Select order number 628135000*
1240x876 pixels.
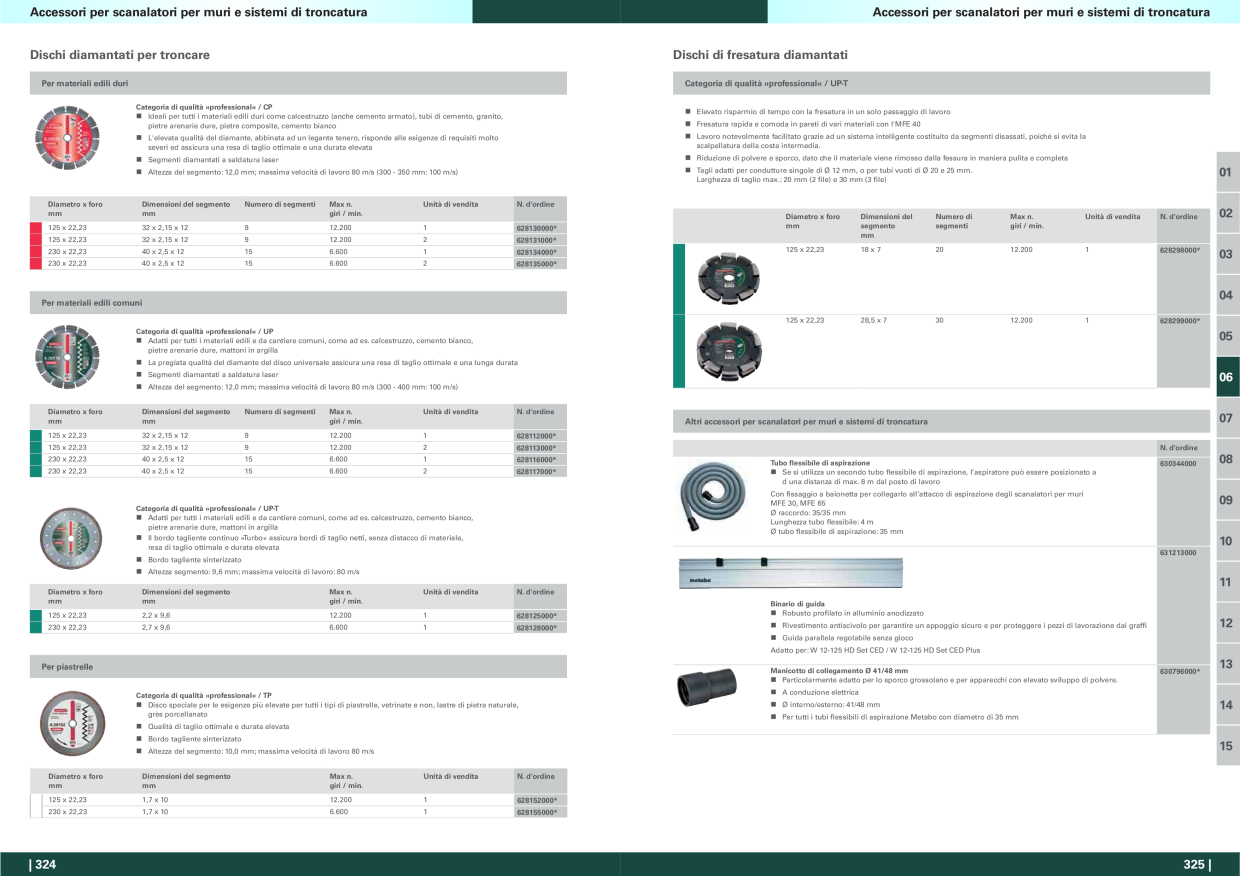pos(536,264)
